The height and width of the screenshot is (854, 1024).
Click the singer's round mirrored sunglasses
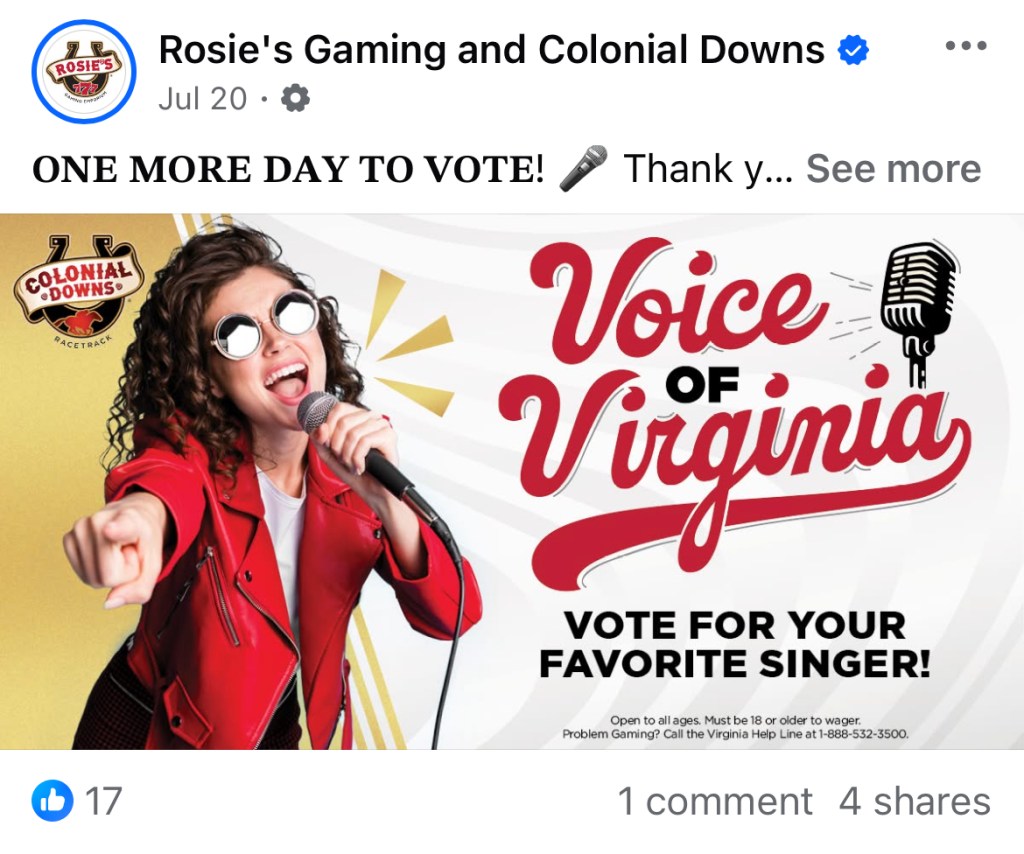(x=265, y=324)
